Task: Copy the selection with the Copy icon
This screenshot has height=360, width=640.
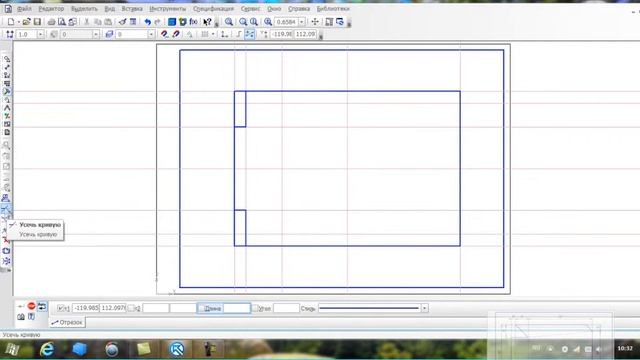Action: (98, 22)
